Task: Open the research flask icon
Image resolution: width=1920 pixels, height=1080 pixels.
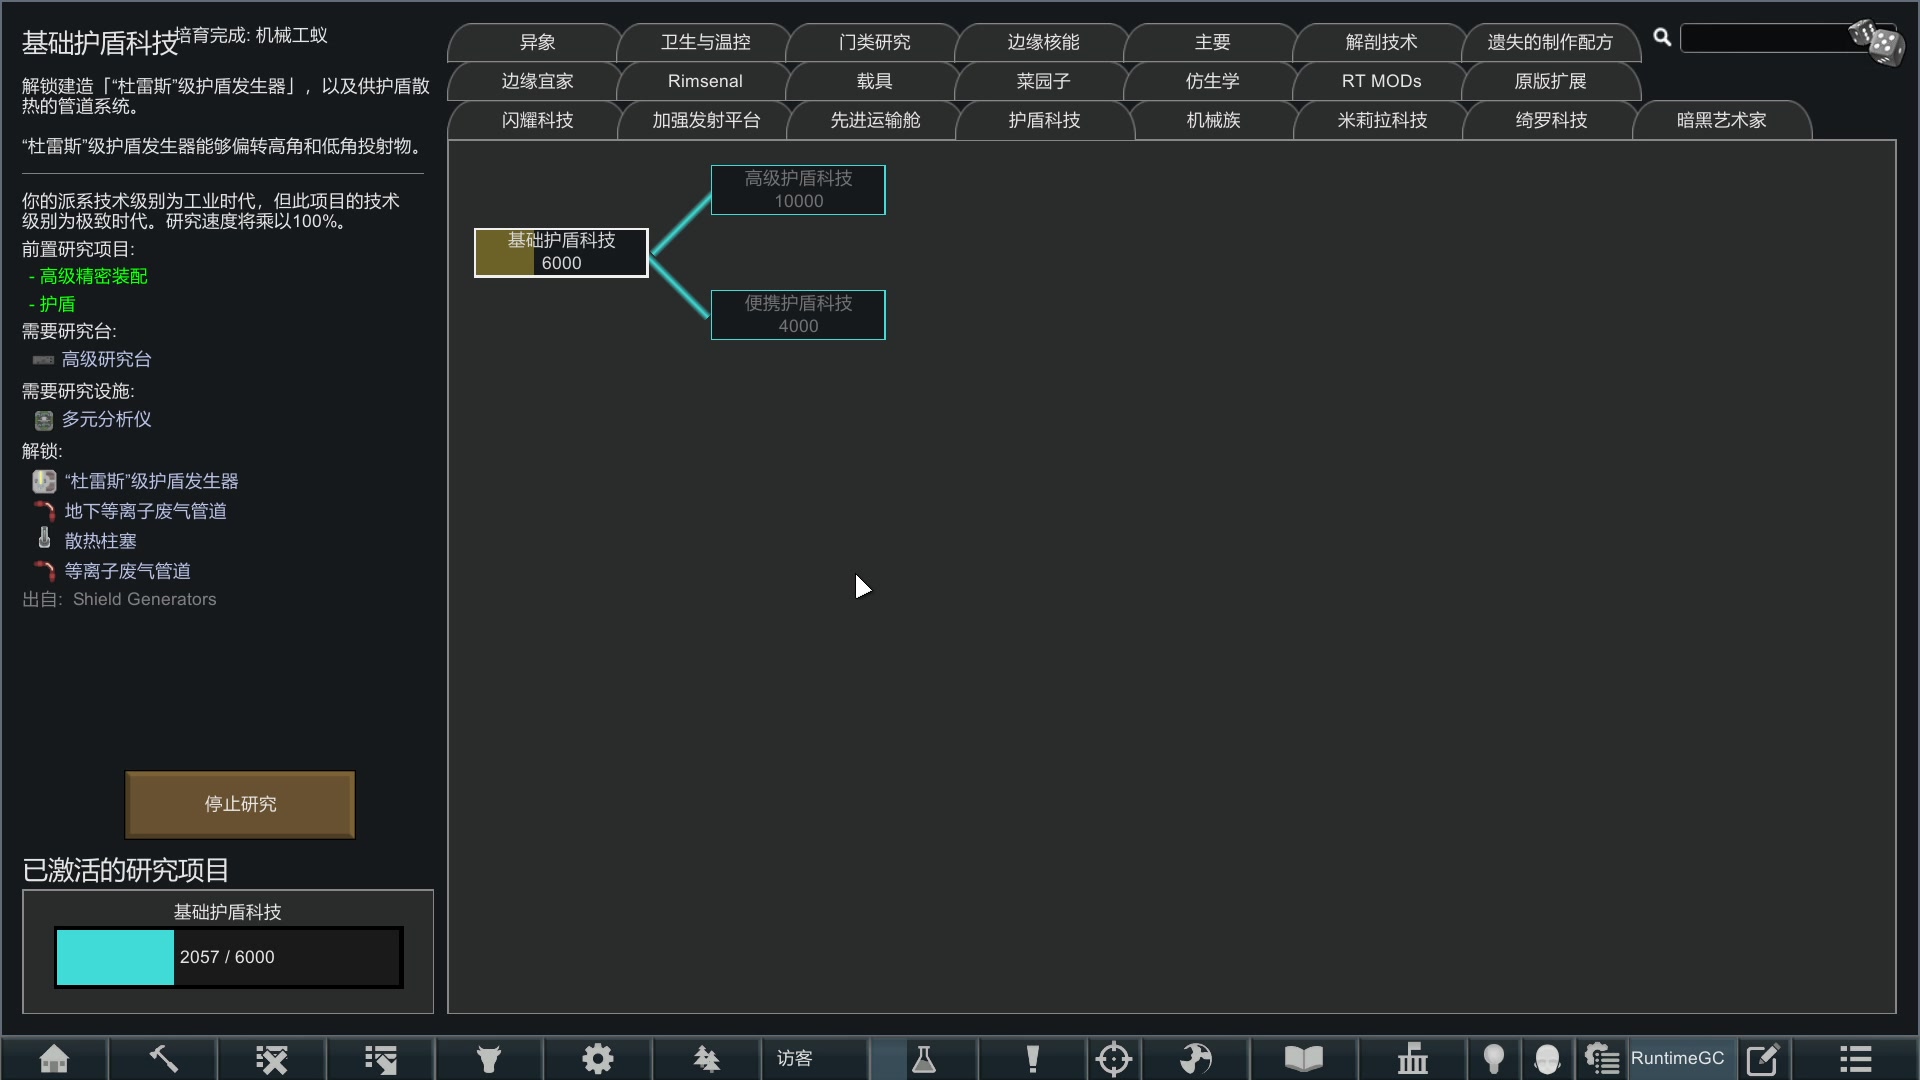Action: pos(923,1058)
